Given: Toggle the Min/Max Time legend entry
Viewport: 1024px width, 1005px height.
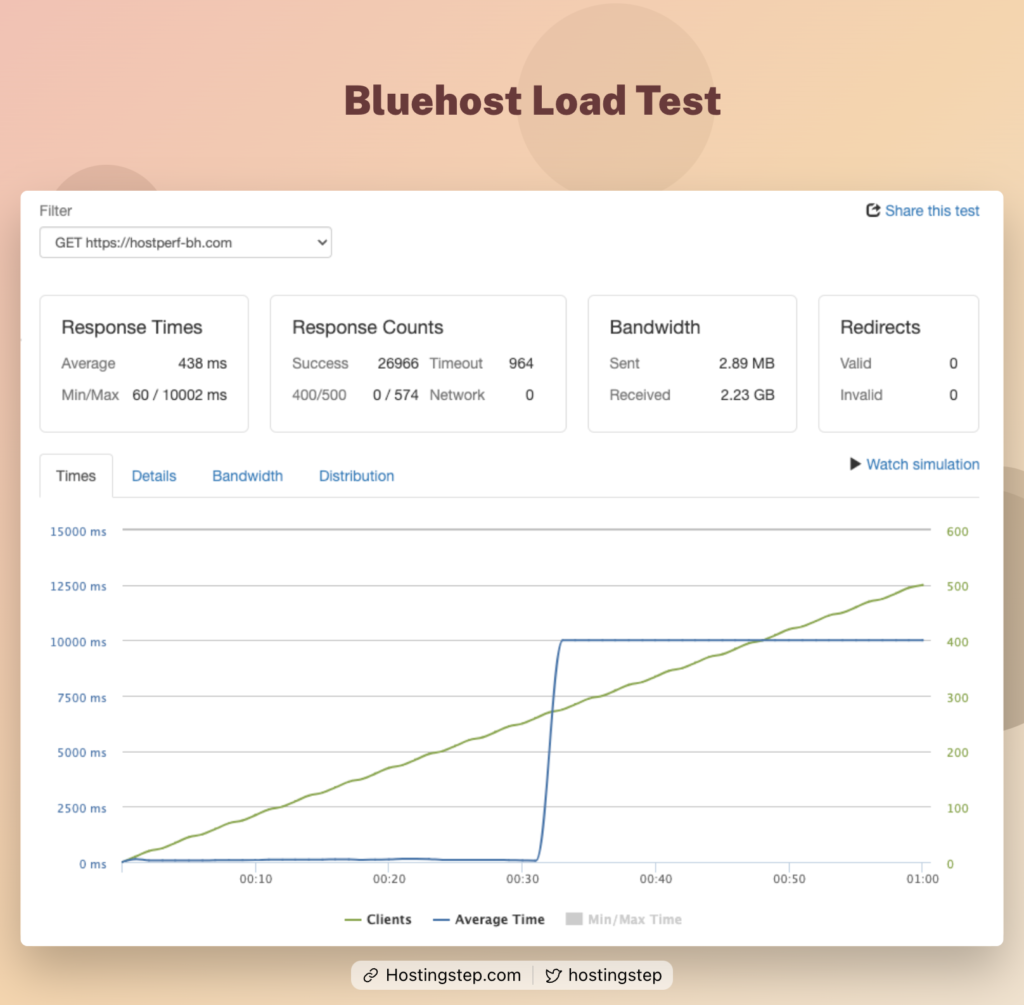Looking at the screenshot, I should point(624,919).
